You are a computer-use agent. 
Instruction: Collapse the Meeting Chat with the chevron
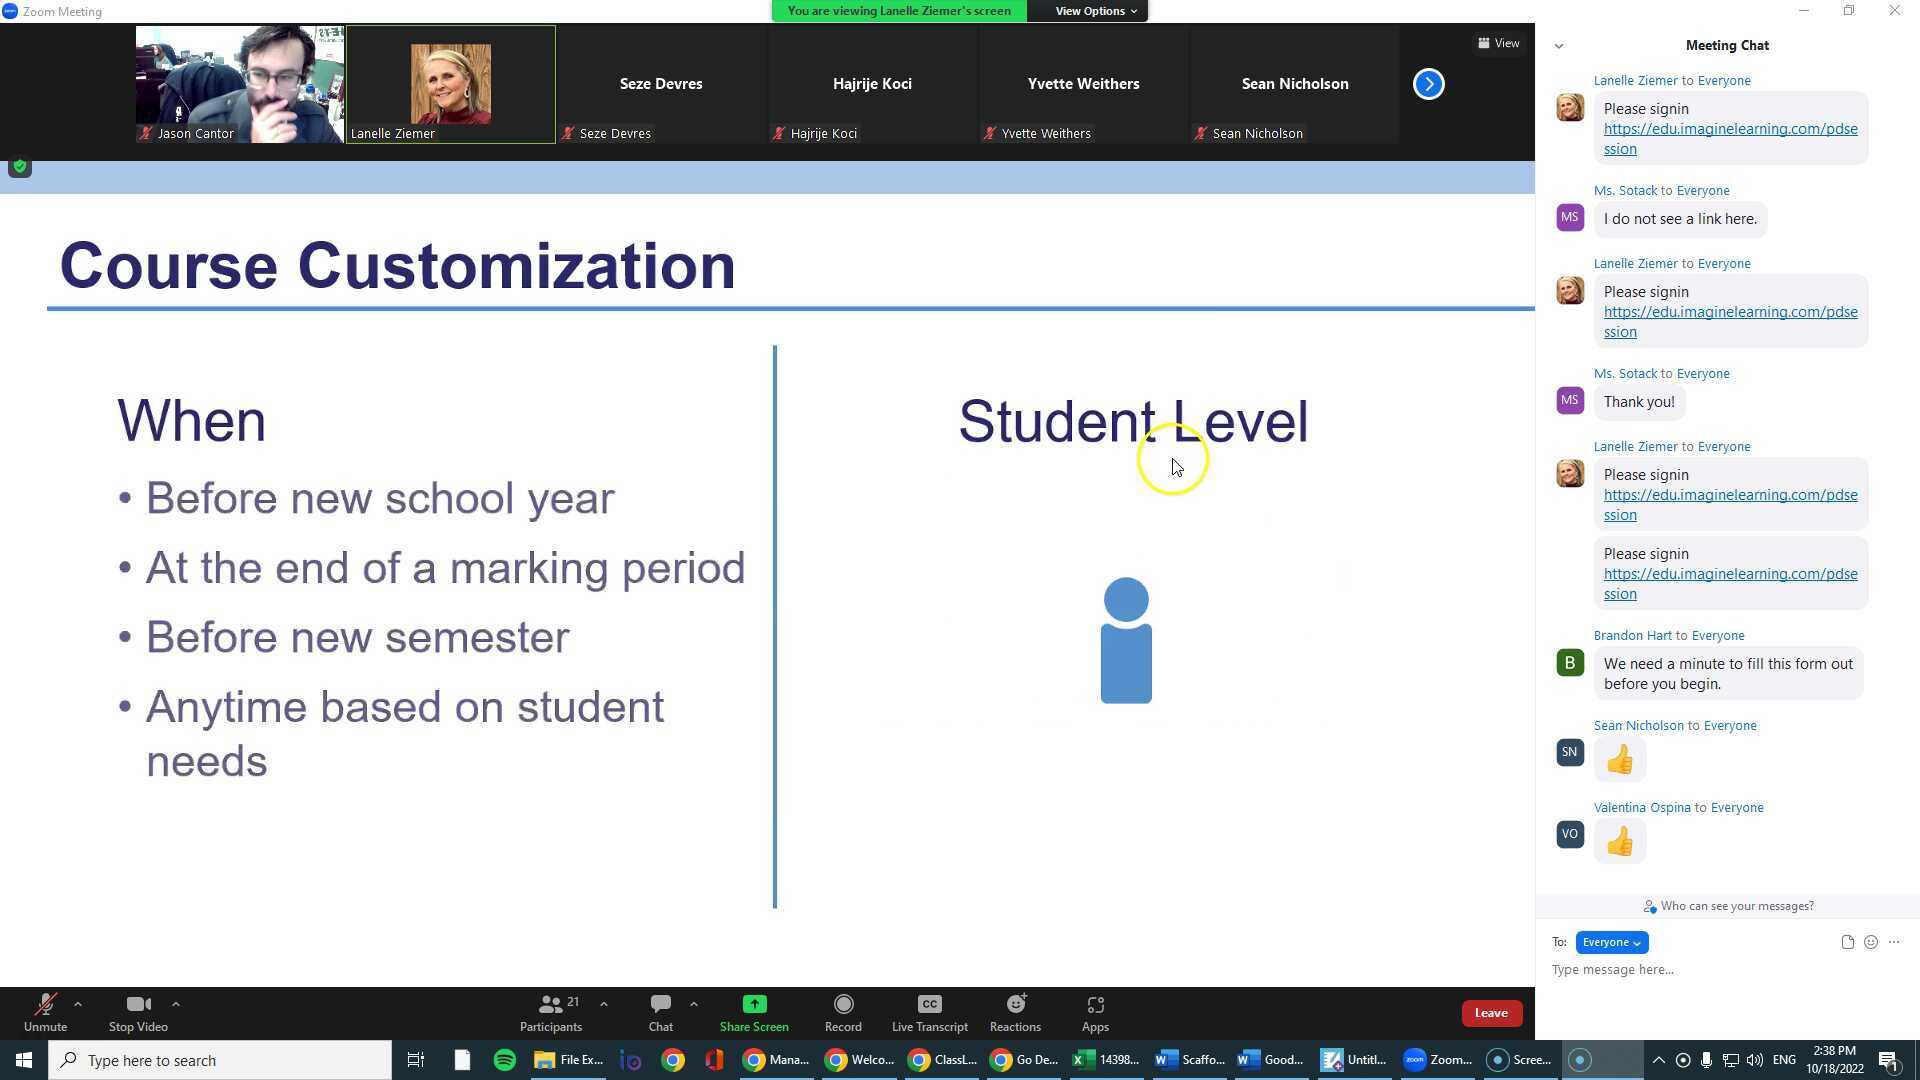[x=1559, y=45]
